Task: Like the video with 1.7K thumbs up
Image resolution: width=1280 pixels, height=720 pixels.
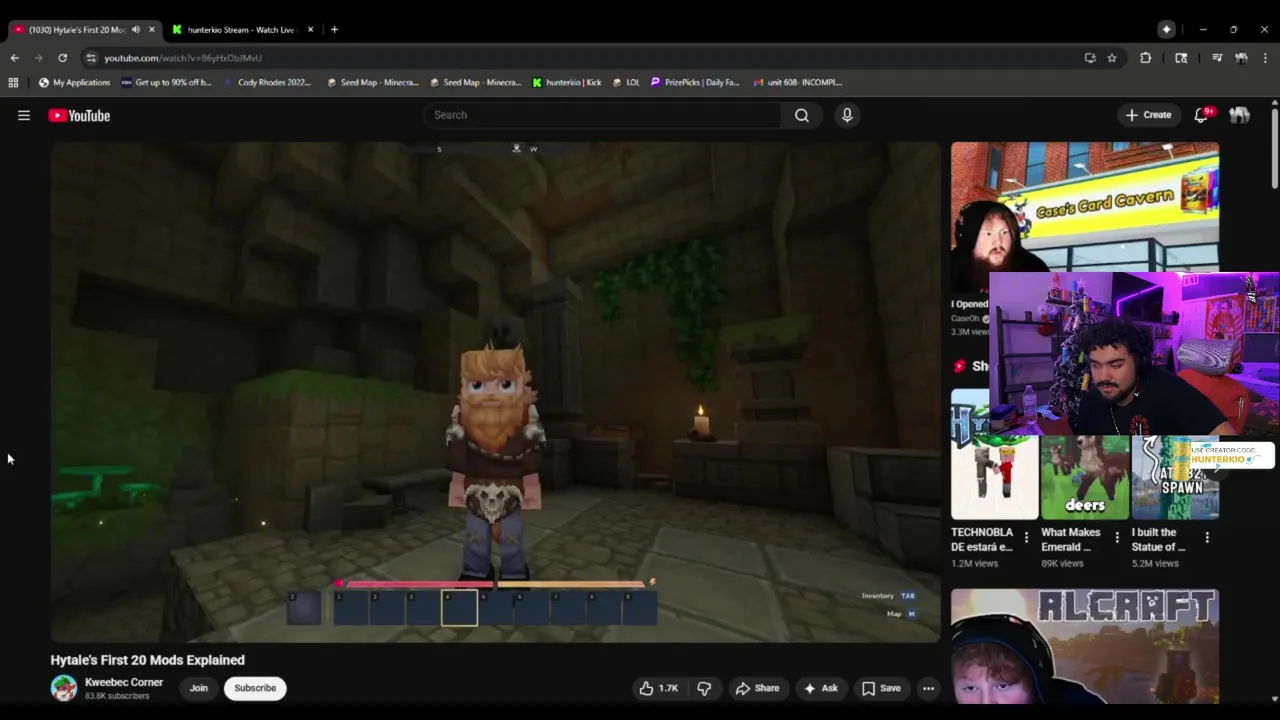Action: pos(658,688)
